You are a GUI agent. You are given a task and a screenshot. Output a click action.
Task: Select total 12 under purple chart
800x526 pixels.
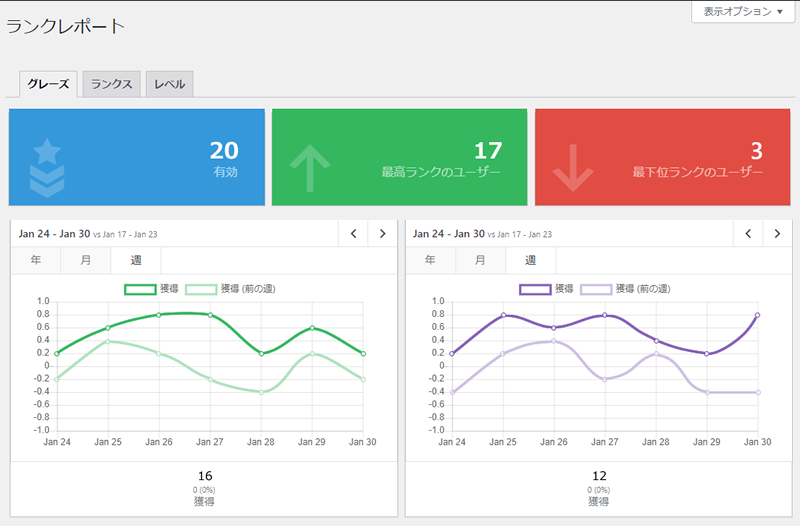[x=599, y=476]
